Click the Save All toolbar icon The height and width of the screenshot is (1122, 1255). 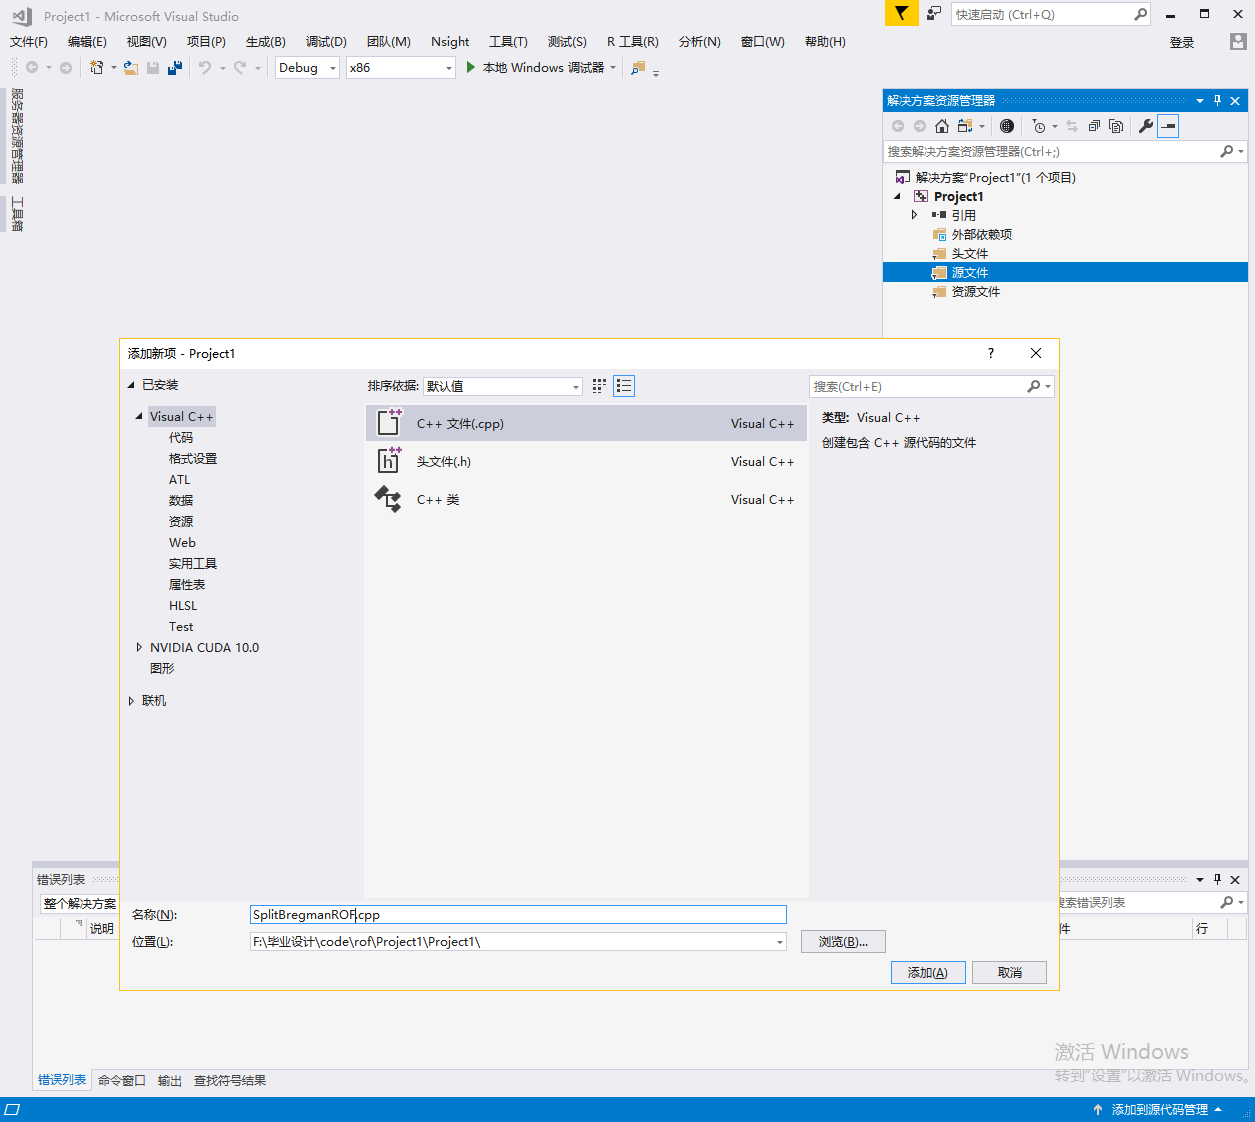tap(175, 67)
